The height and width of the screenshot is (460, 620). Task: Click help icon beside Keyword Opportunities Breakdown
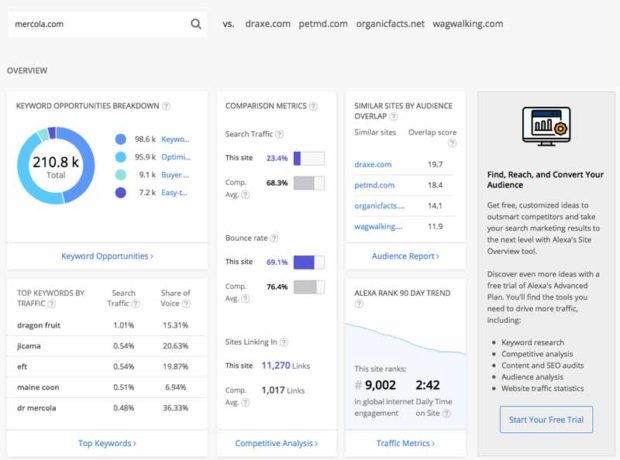(166, 106)
